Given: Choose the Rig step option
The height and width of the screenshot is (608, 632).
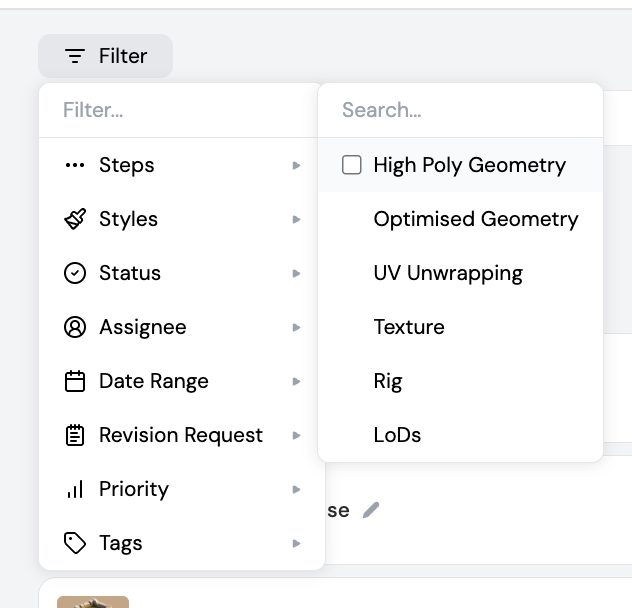Looking at the screenshot, I should [x=388, y=381].
